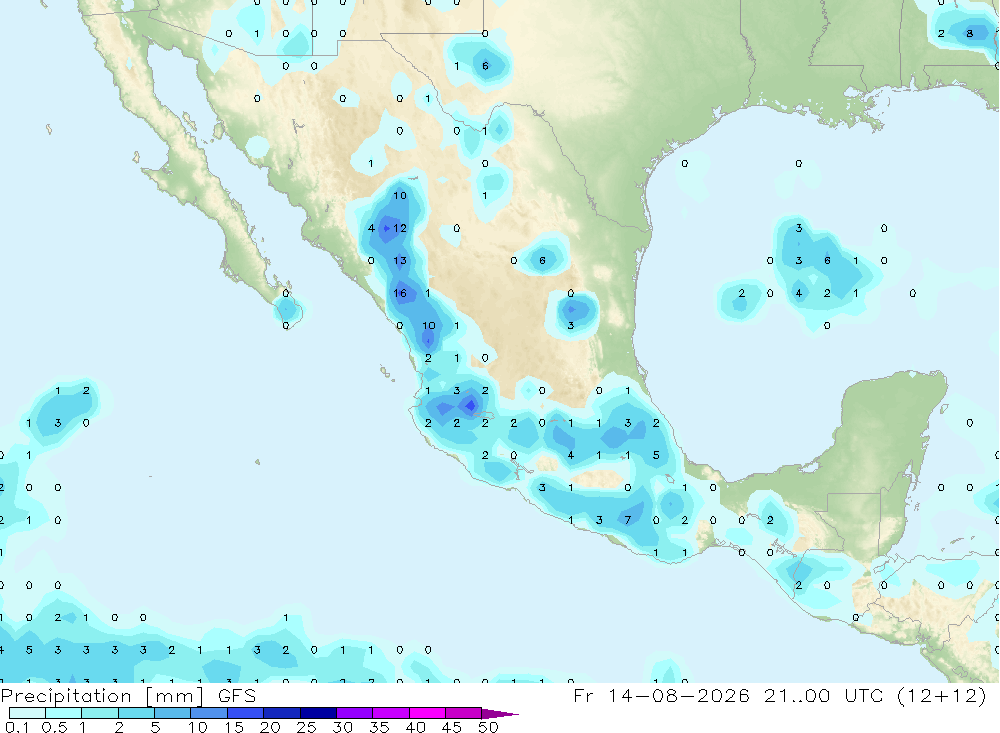1000x733 pixels.
Task: Click the 7 mm value near southern coast
Action: click(628, 520)
